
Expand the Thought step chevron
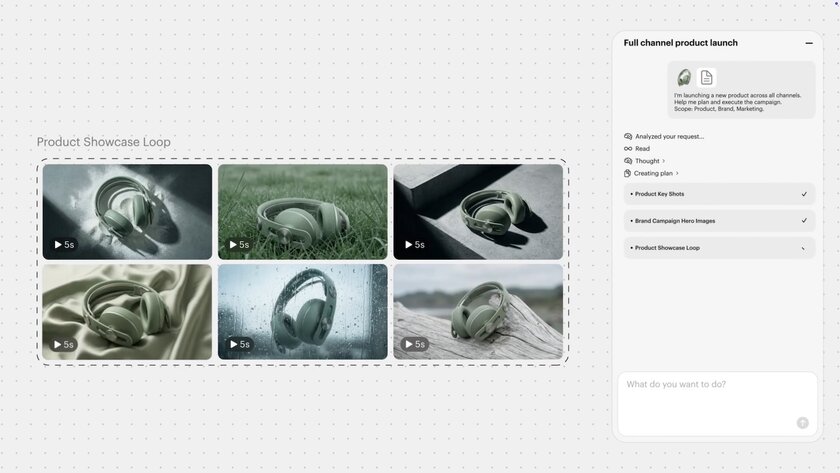pyautogui.click(x=664, y=161)
